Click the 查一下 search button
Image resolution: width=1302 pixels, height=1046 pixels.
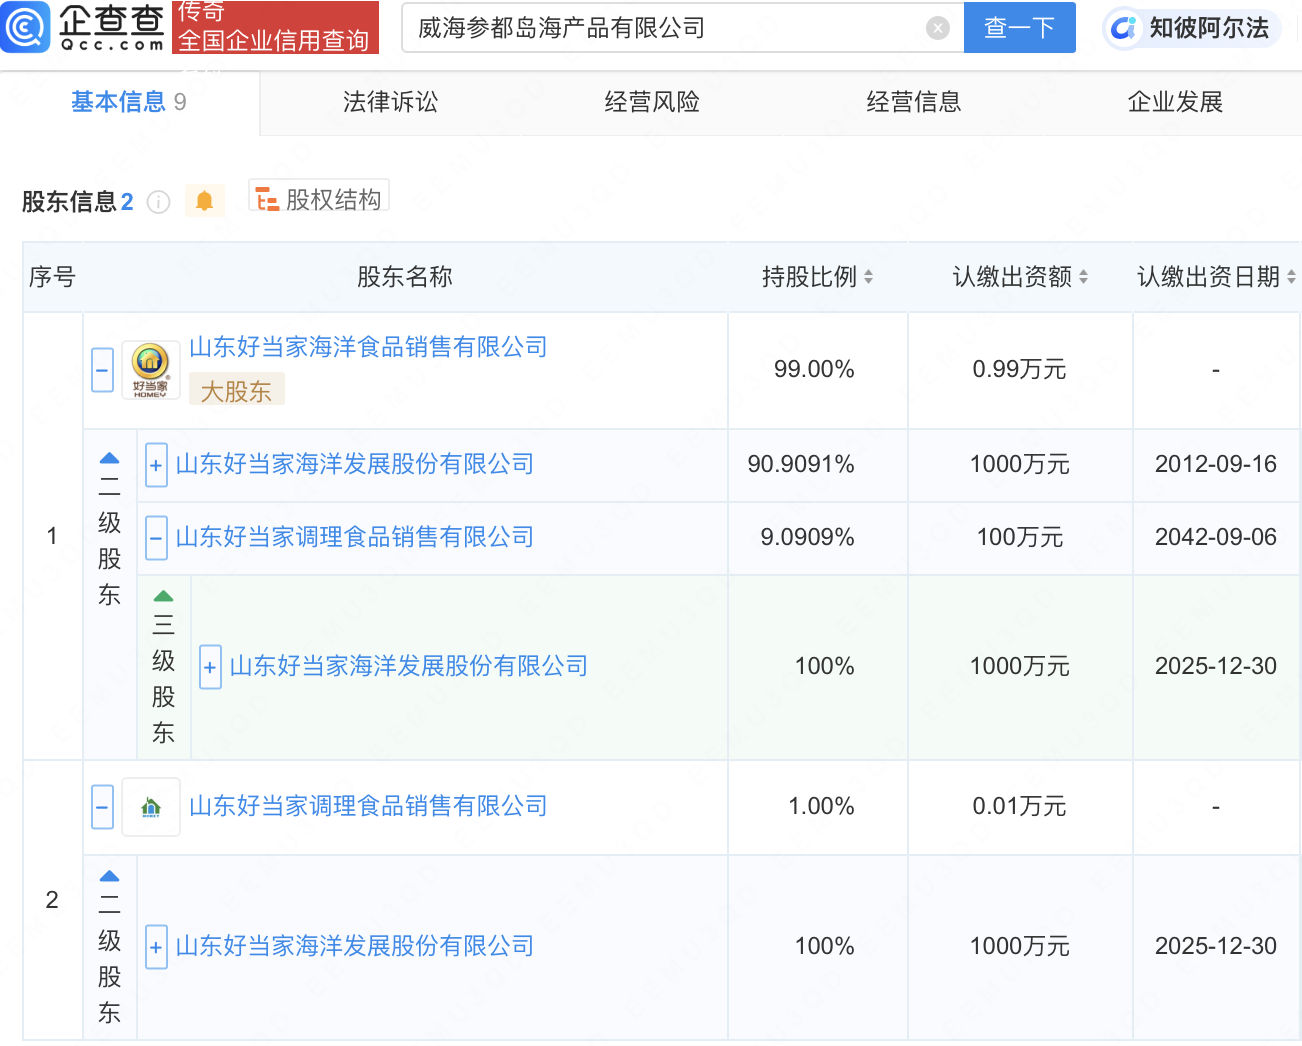[1020, 27]
